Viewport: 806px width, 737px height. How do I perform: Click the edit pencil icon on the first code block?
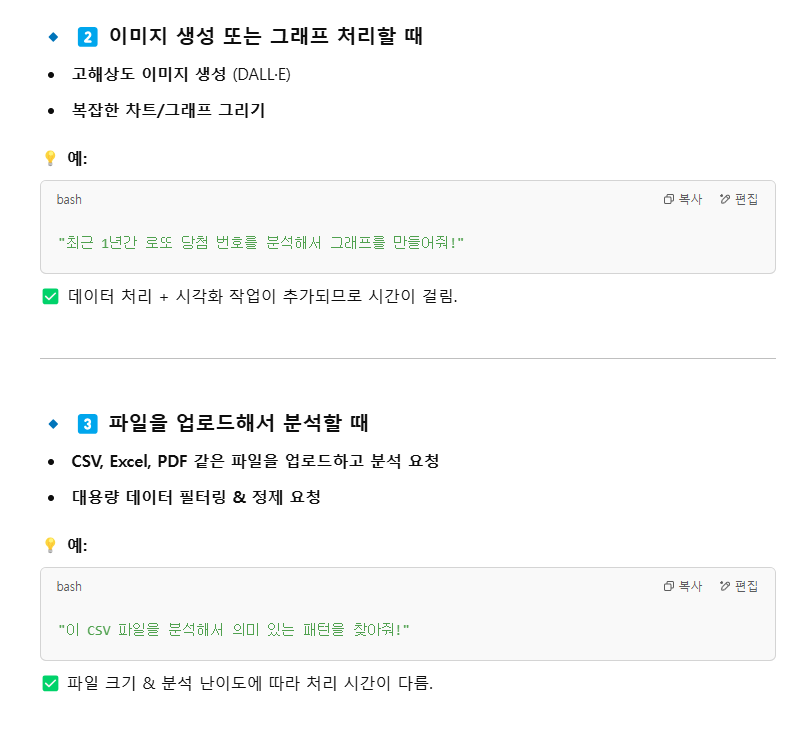[723, 199]
